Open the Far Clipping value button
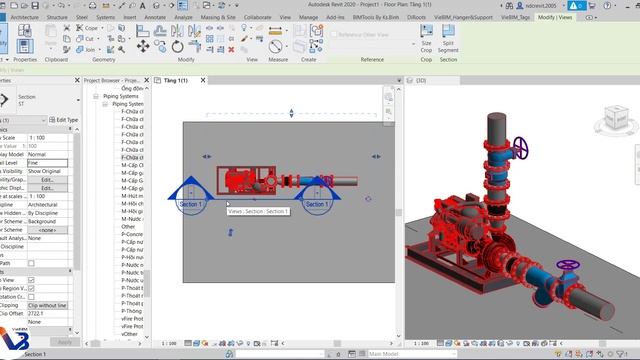The height and width of the screenshot is (360, 640). click(x=47, y=305)
